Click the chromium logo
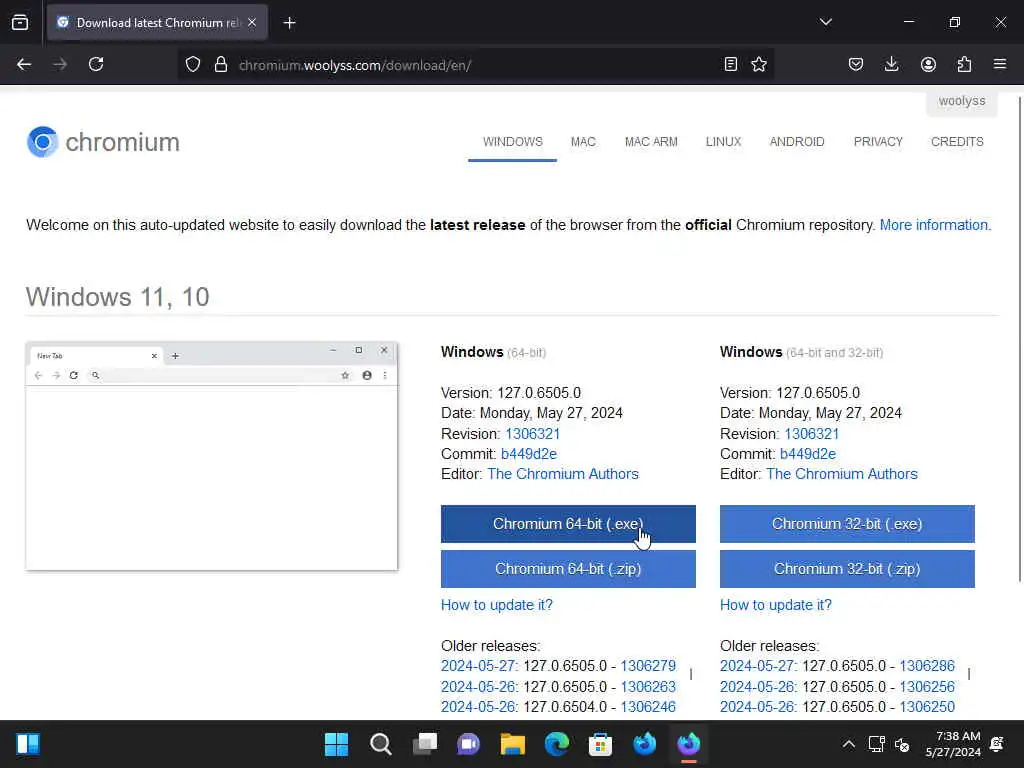 pyautogui.click(x=103, y=142)
